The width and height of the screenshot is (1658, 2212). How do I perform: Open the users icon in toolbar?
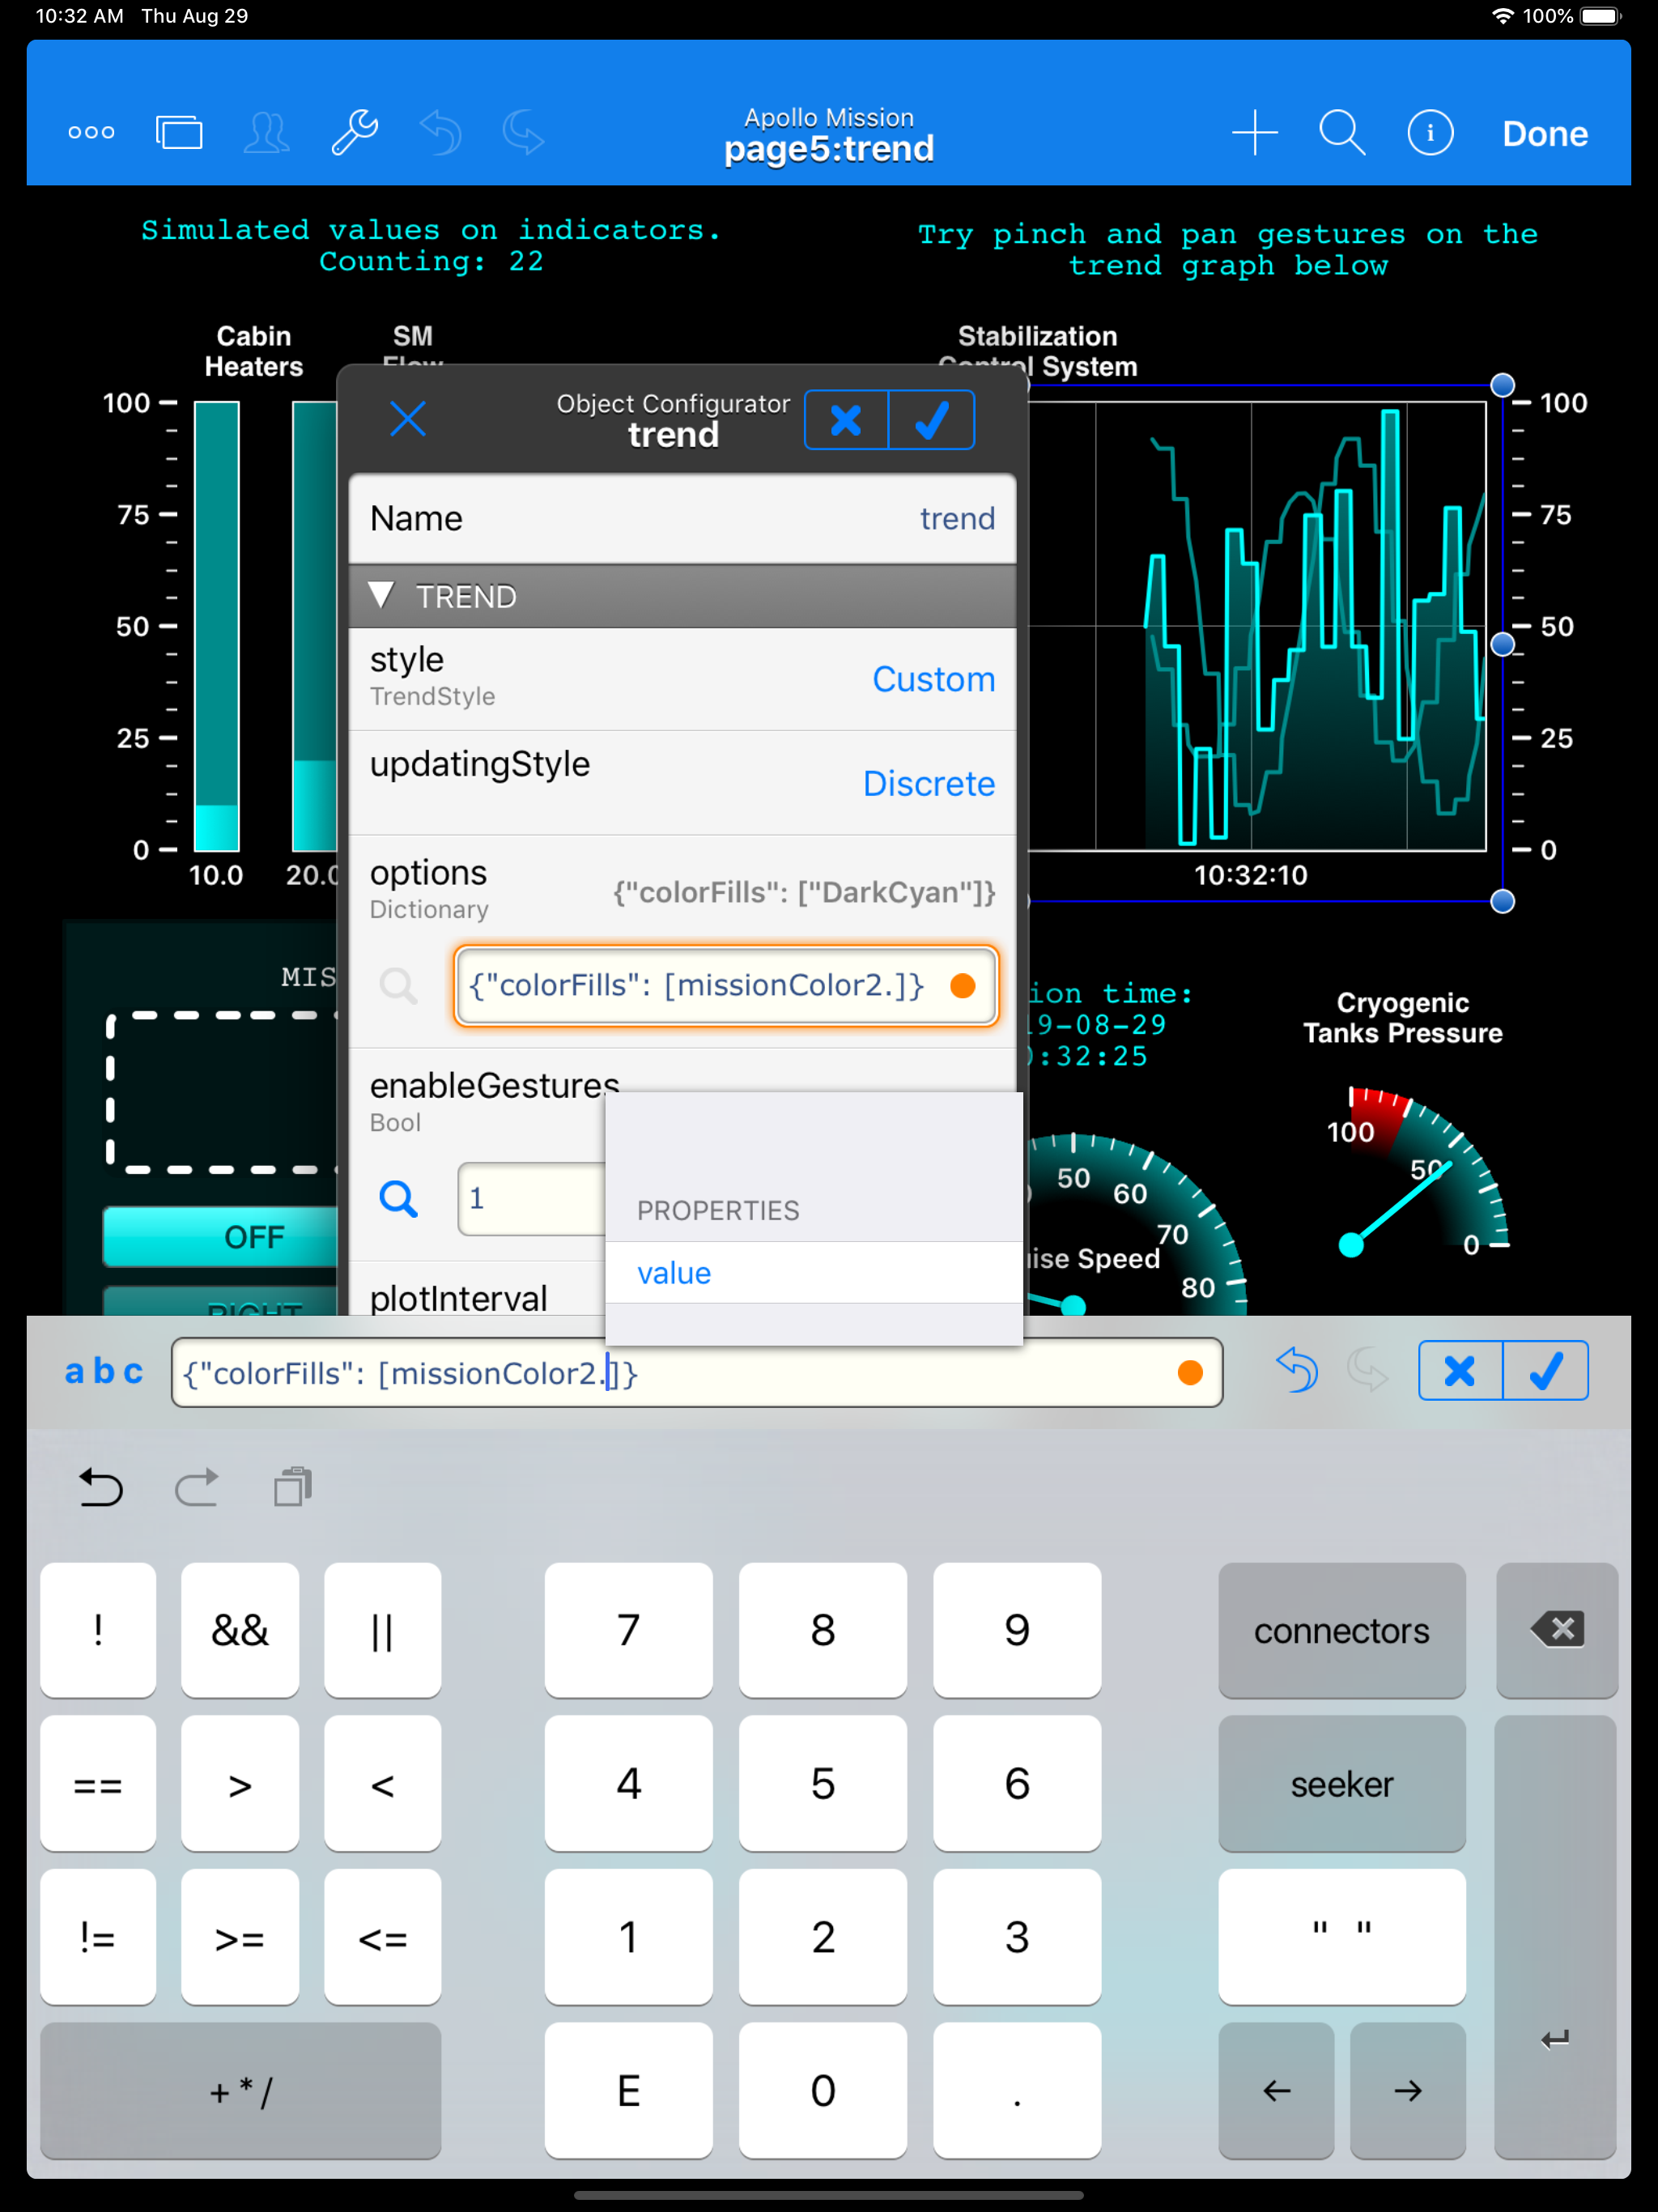[267, 133]
